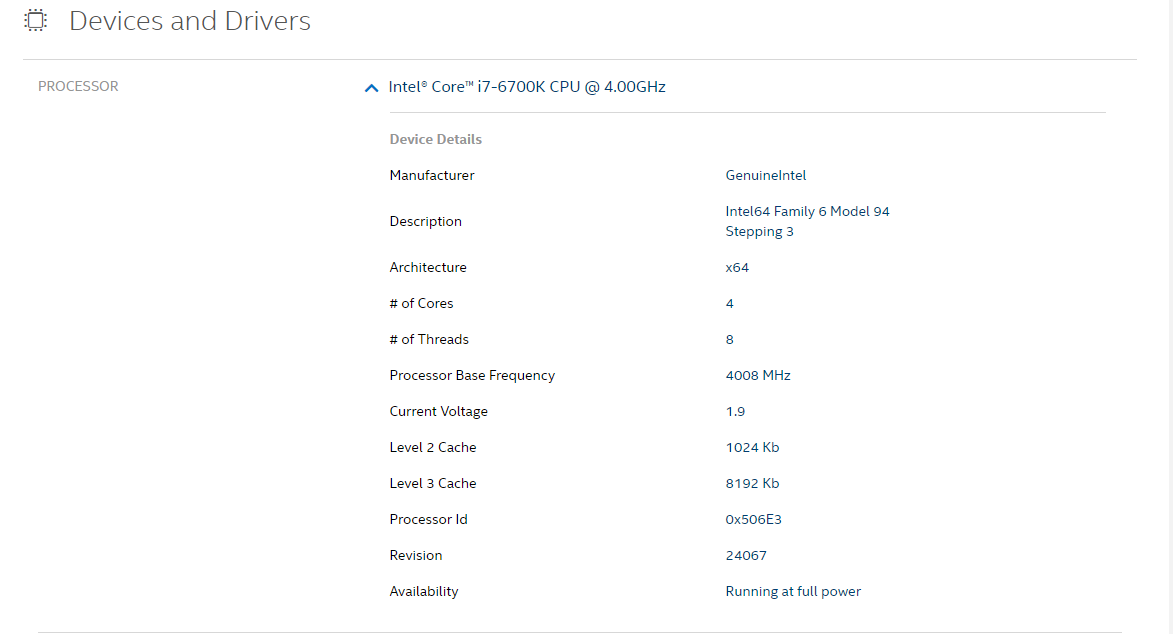Select the GenuineIntel value
Screen dimensions: 1173x634
[x=765, y=175]
